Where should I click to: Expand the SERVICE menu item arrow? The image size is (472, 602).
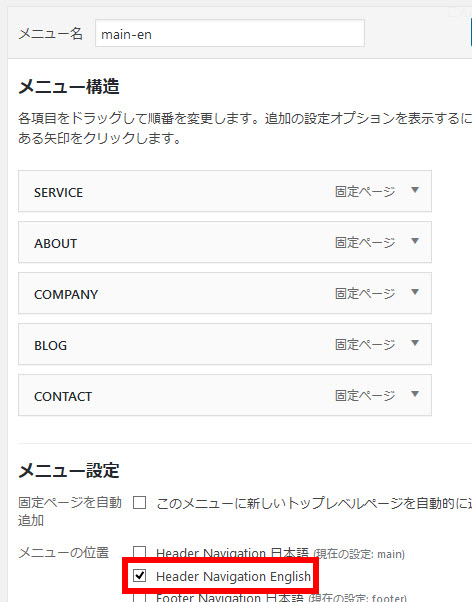click(x=415, y=190)
